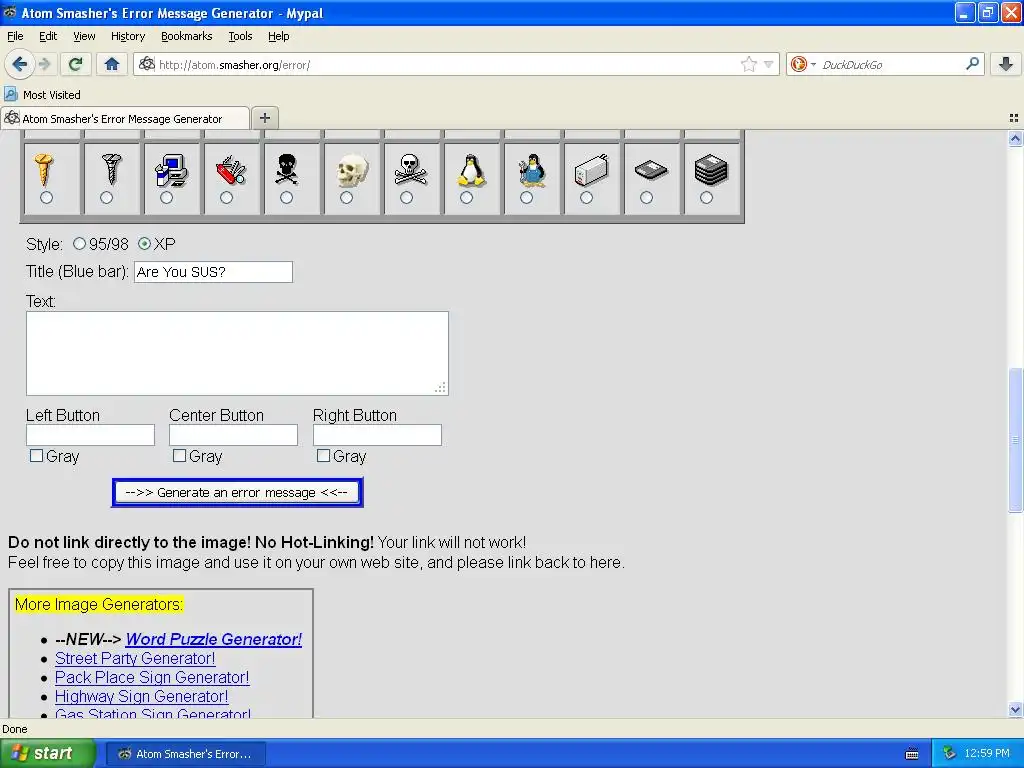Click the computer setup icon
Image resolution: width=1024 pixels, height=768 pixels.
[x=171, y=170]
